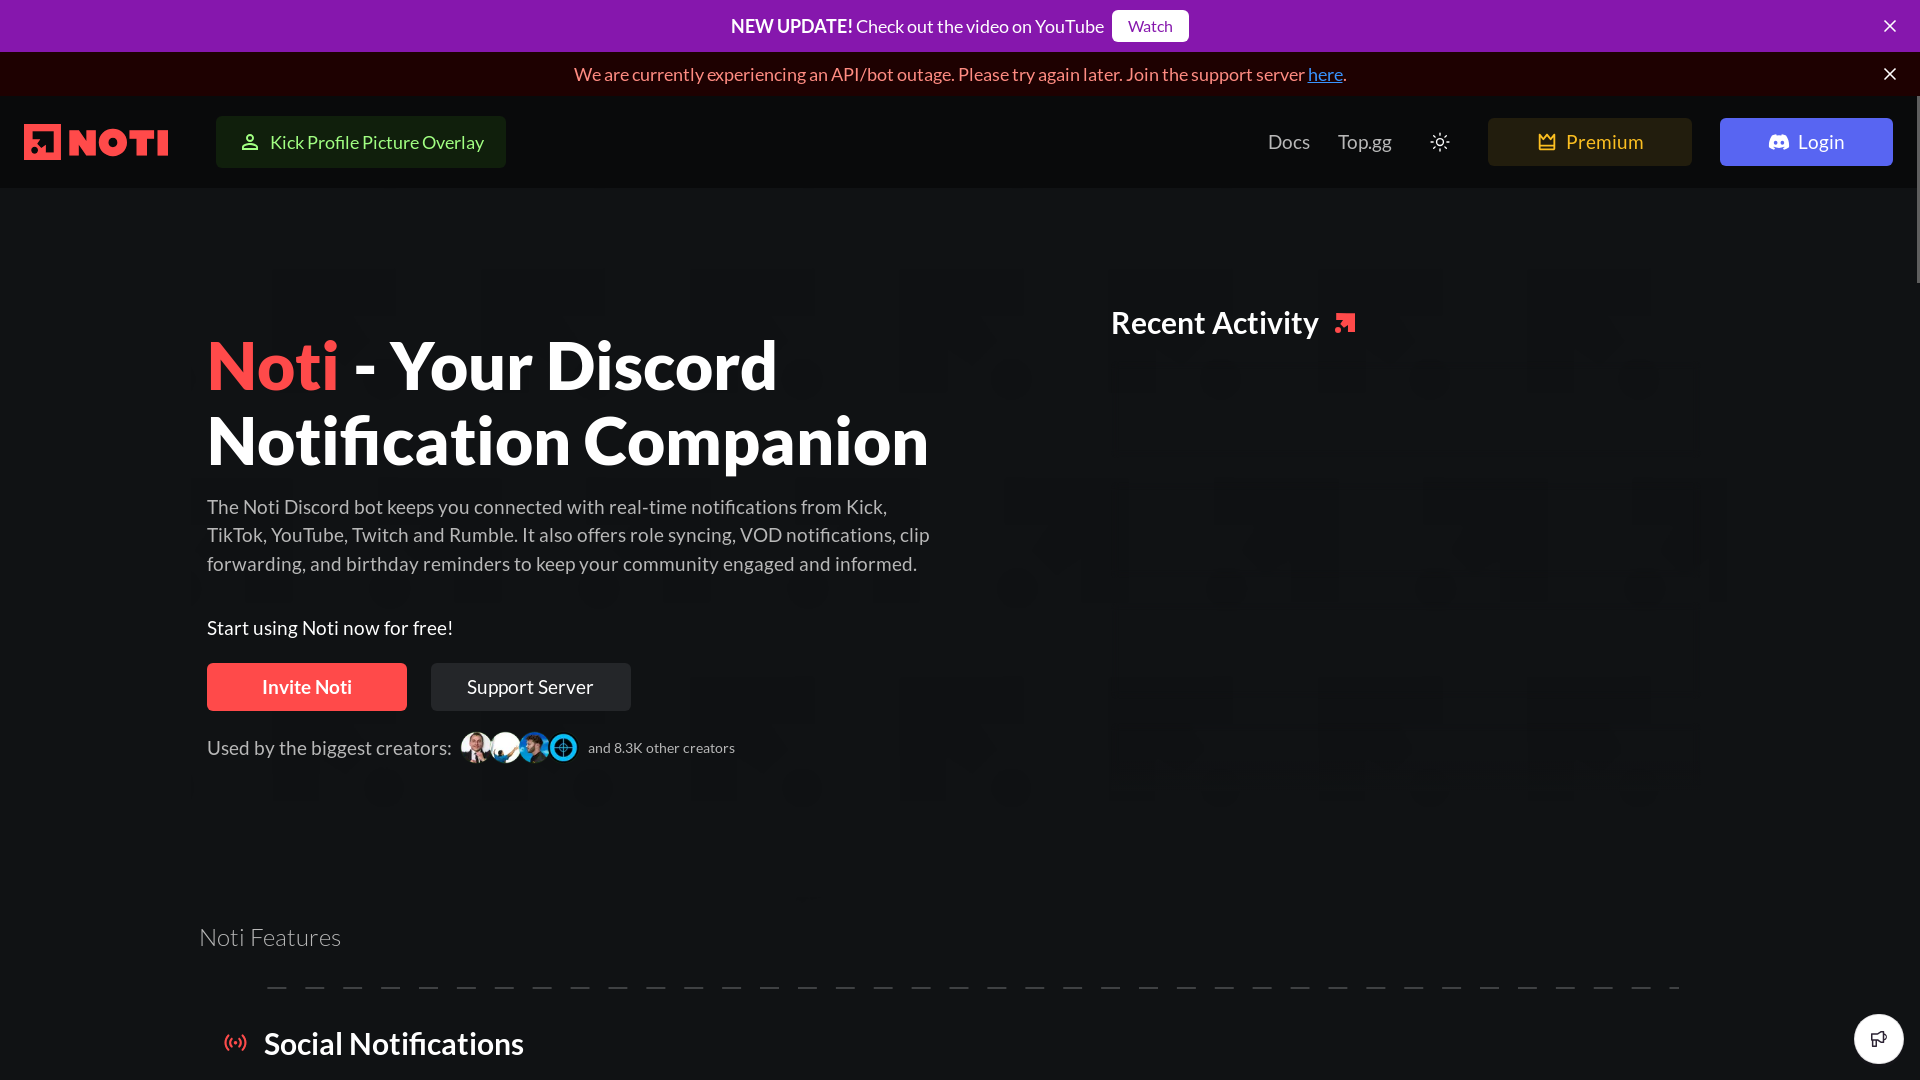Click Invite Noti button
The height and width of the screenshot is (1080, 1920).
pos(307,687)
